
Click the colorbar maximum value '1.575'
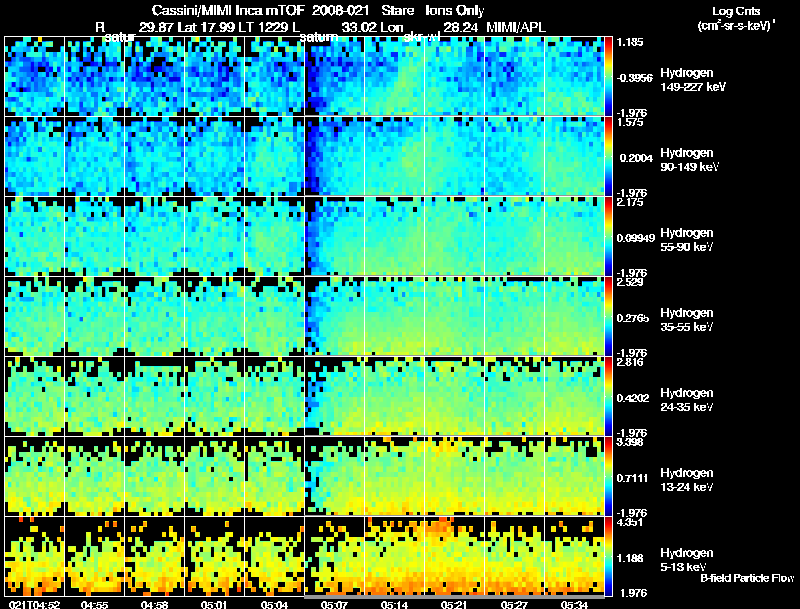pos(630,122)
